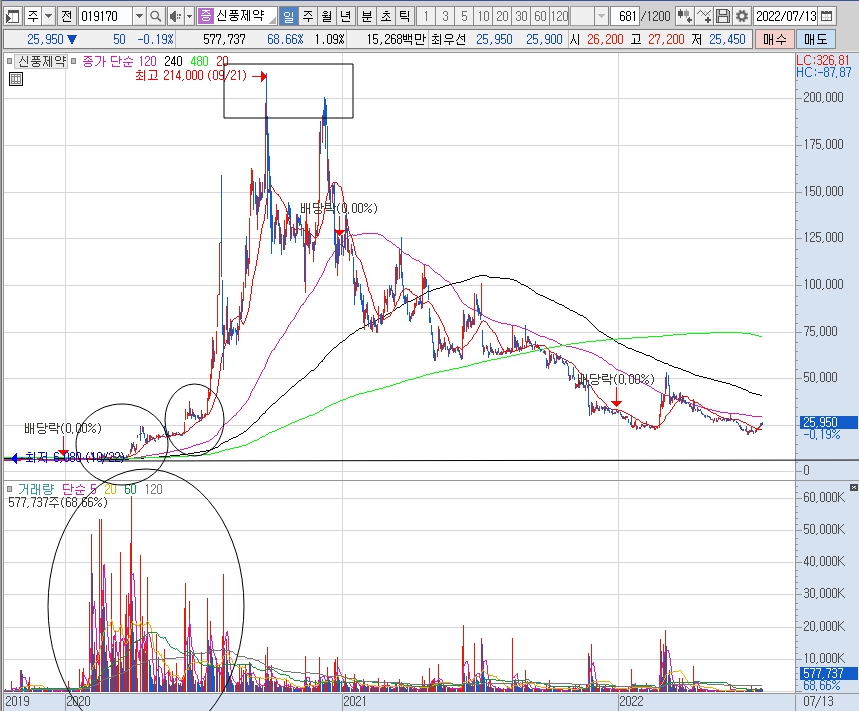Choose the 30 interval button

pyautogui.click(x=521, y=16)
